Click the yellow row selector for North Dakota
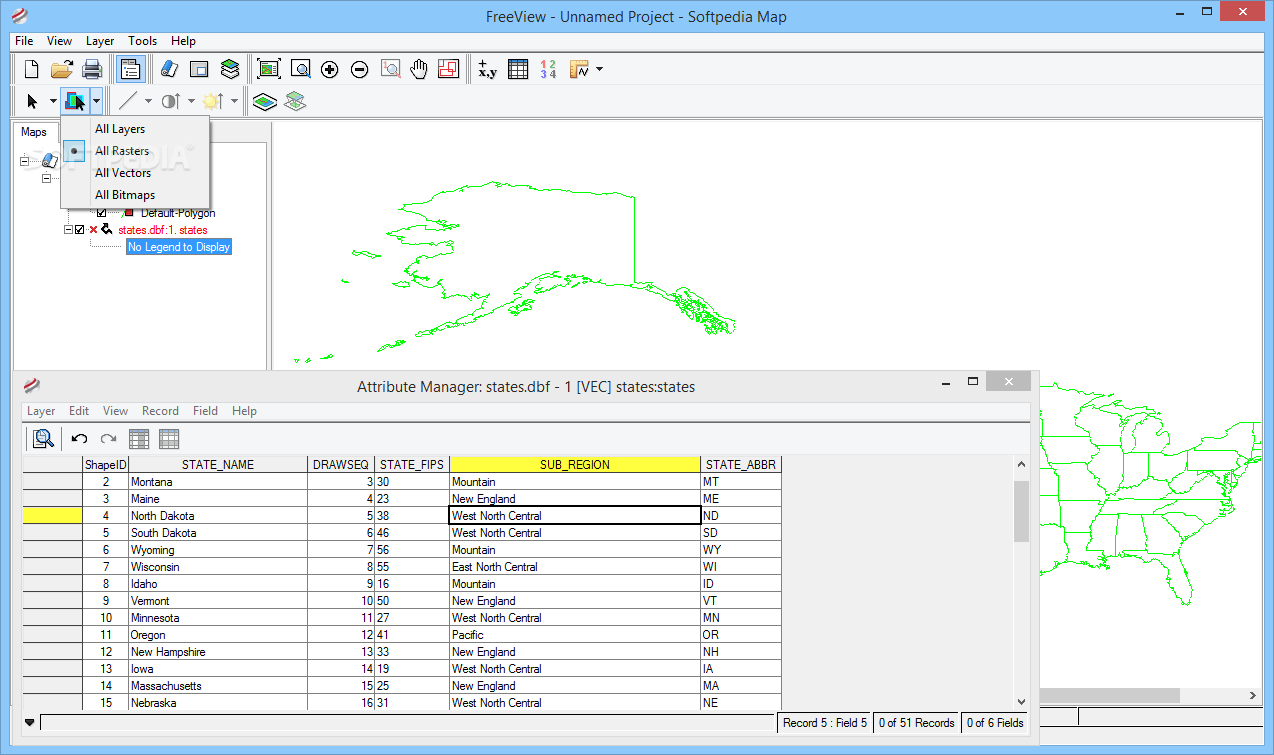The image size is (1274, 755). pos(52,516)
